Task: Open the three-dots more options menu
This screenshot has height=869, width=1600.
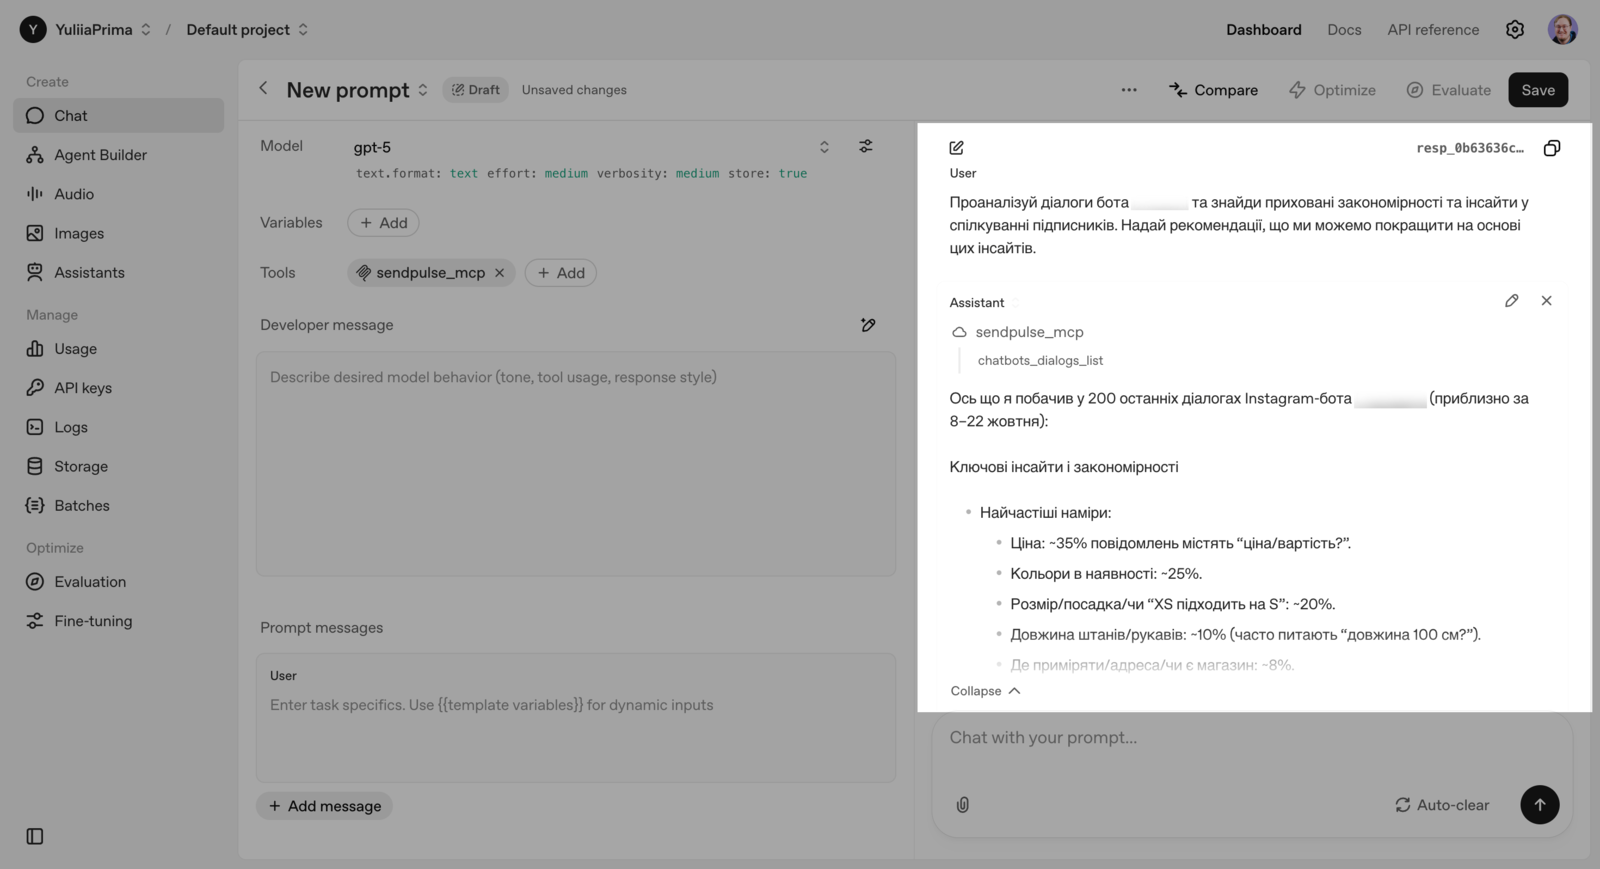Action: (x=1129, y=90)
